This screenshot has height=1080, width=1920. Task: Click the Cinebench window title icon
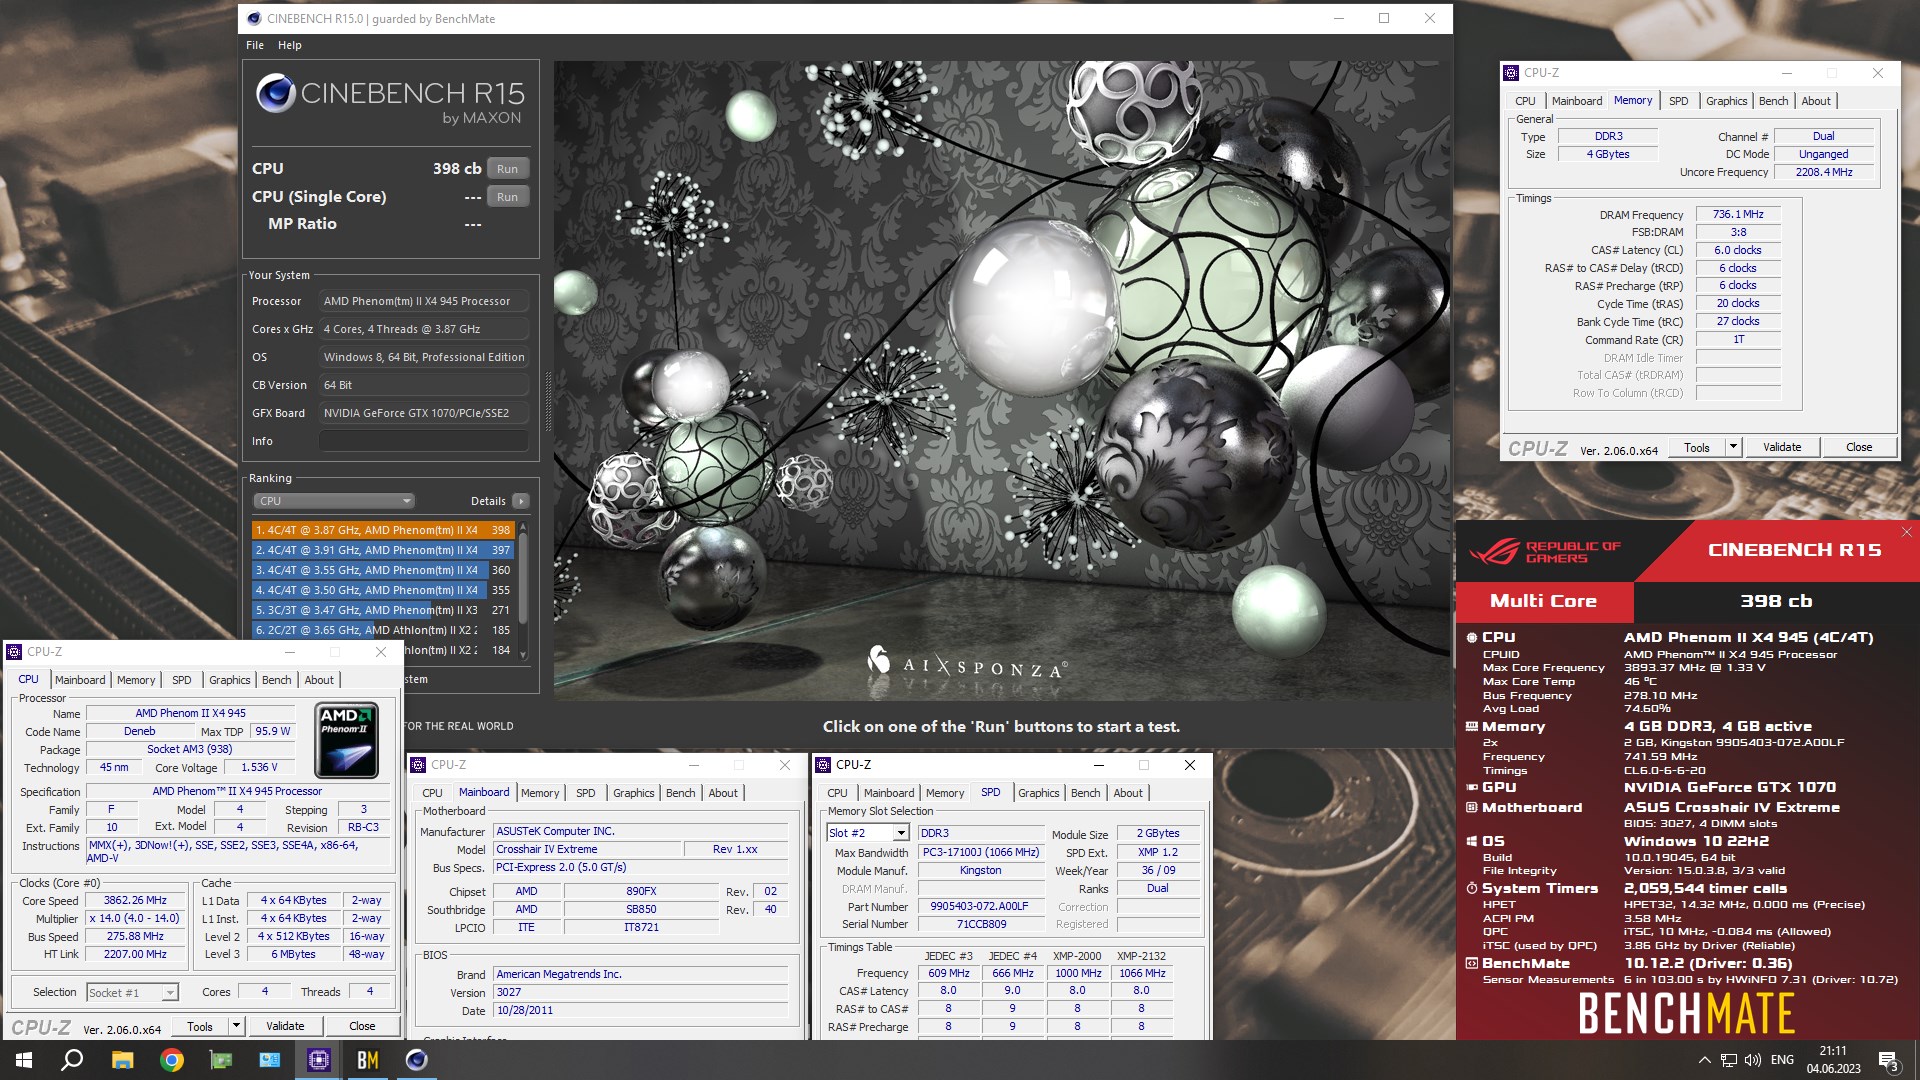click(254, 18)
